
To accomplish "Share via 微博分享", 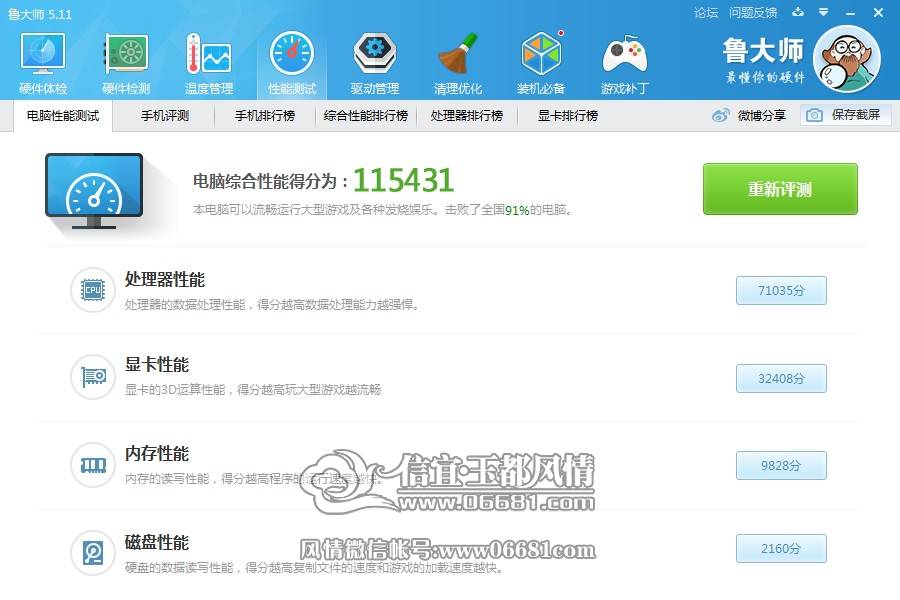I will pos(749,115).
